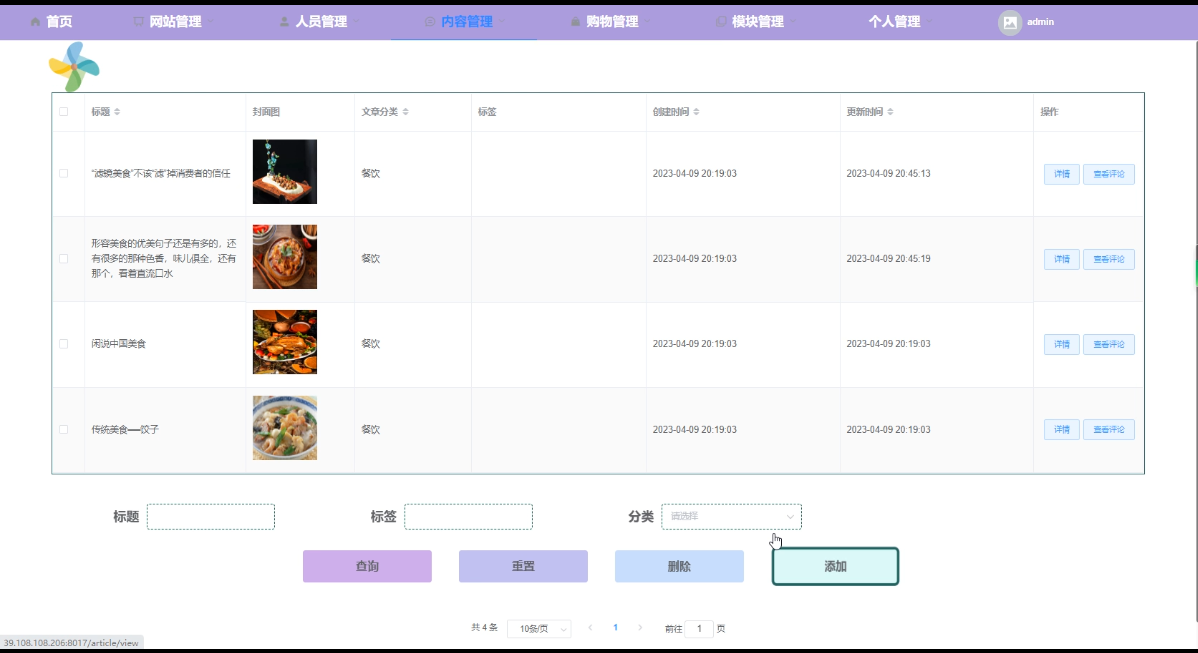The image size is (1198, 653).
Task: Check the row for "滤镜美食" article
Action: point(63,173)
